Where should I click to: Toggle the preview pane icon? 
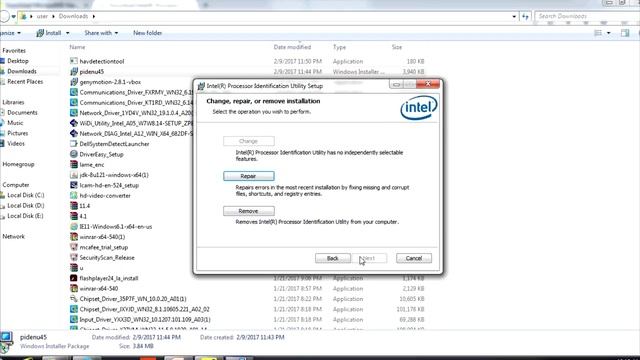coord(625,33)
